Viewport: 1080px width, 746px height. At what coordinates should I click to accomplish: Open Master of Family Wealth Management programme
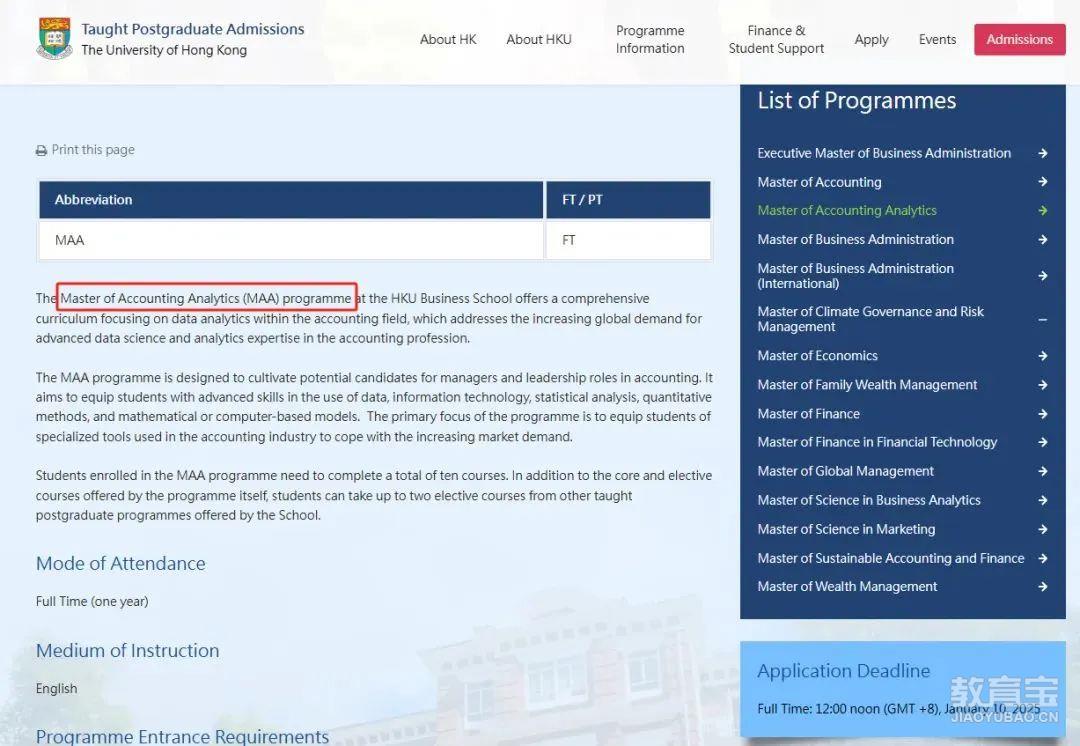867,385
